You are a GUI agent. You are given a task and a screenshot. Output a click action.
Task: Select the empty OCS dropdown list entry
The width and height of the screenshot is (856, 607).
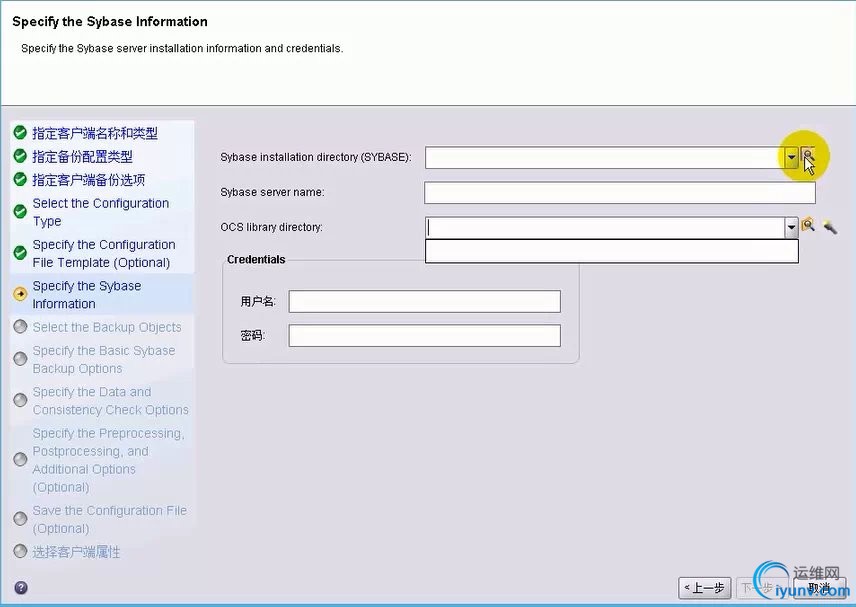611,251
